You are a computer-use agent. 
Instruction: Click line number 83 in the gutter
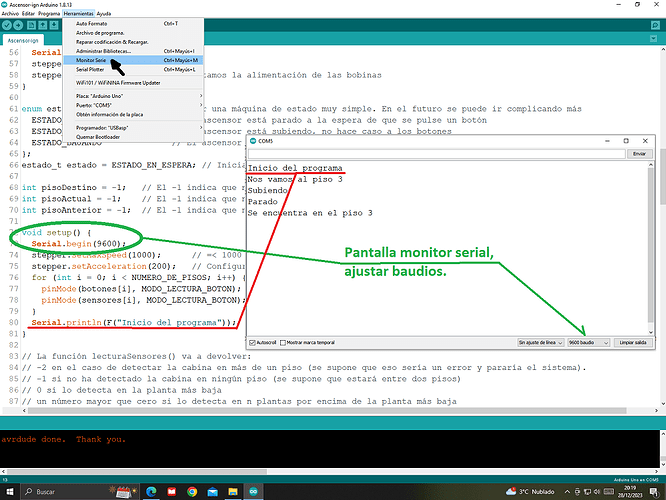point(14,356)
